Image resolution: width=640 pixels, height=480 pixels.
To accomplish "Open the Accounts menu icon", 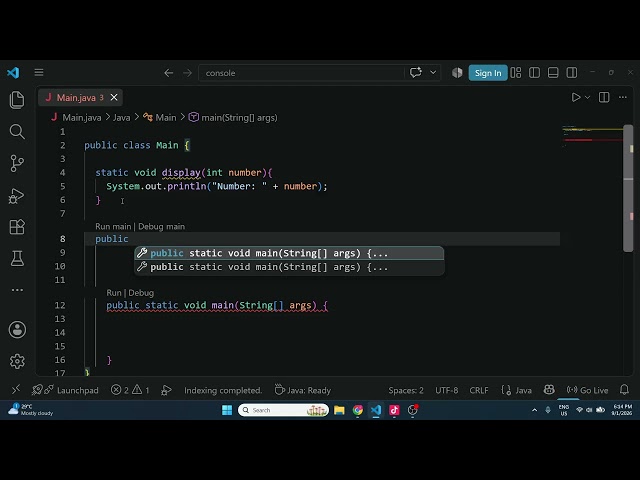I will pos(17,329).
